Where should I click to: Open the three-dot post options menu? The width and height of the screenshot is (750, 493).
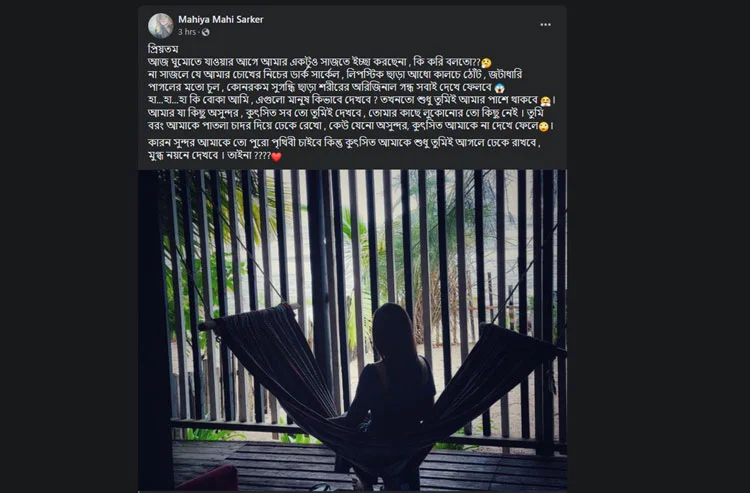click(545, 24)
